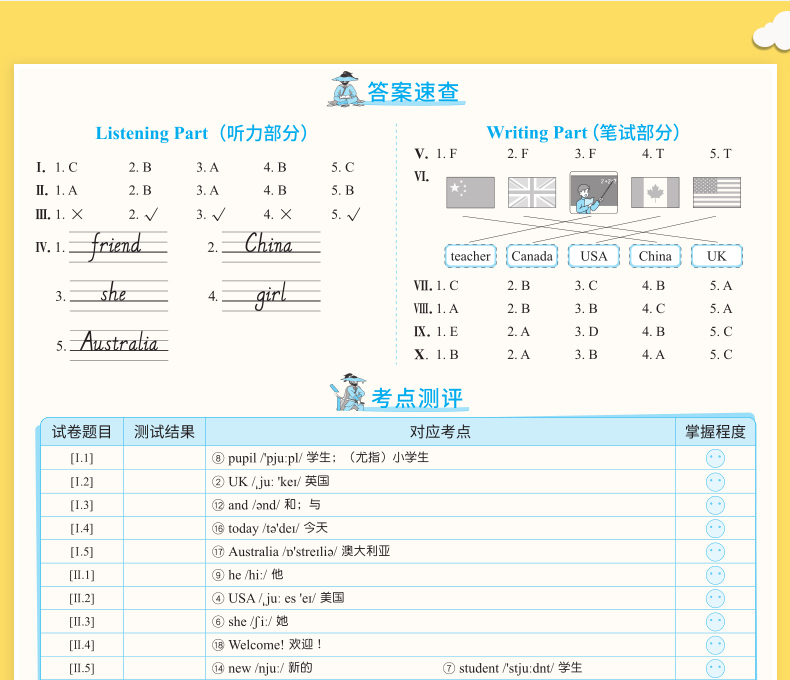This screenshot has height=680, width=790.
Task: Click the handwritten answer 'Australia'
Action: (119, 342)
